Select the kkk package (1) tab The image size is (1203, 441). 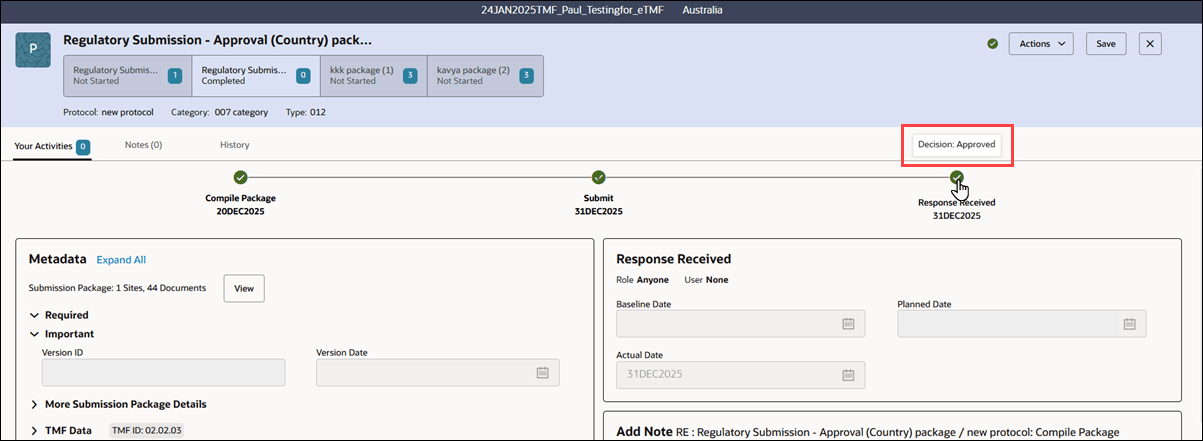click(x=373, y=76)
